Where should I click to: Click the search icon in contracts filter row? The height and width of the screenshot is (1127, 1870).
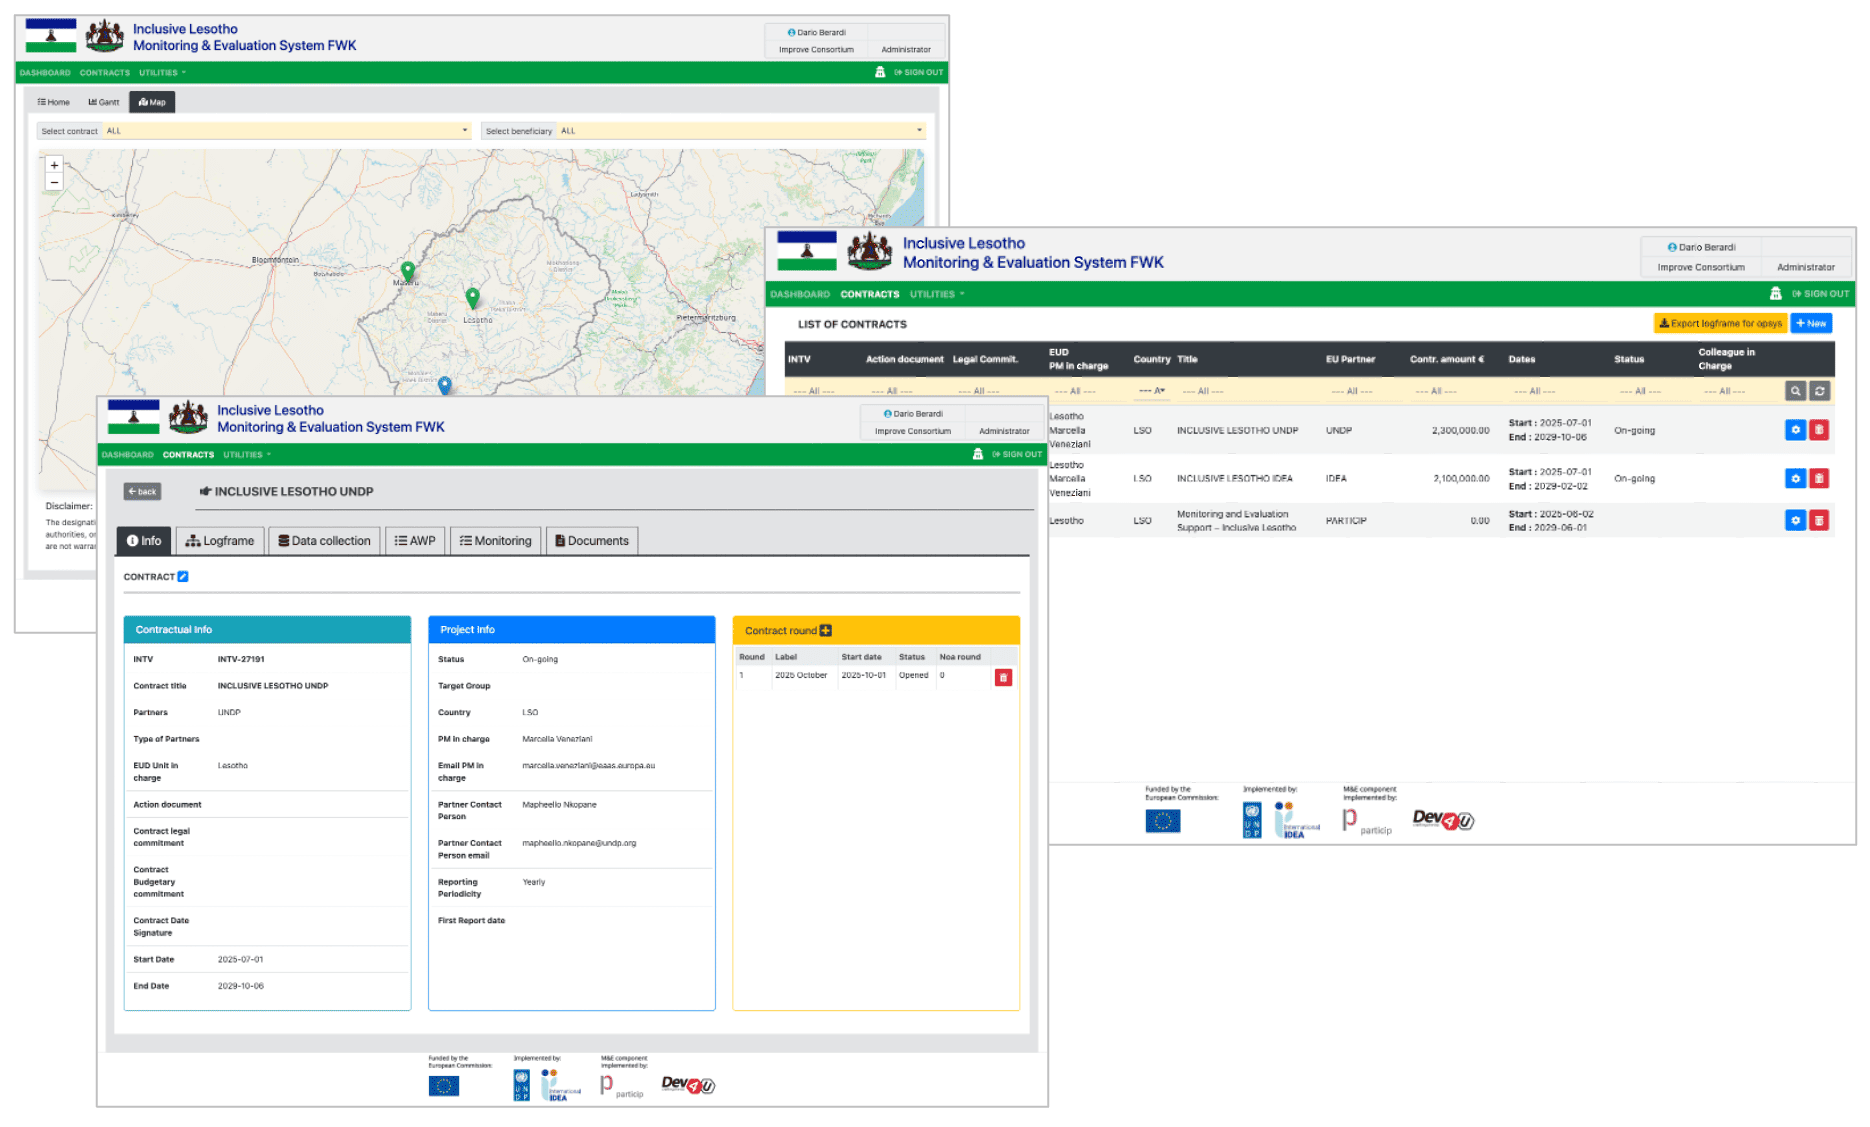tap(1795, 391)
